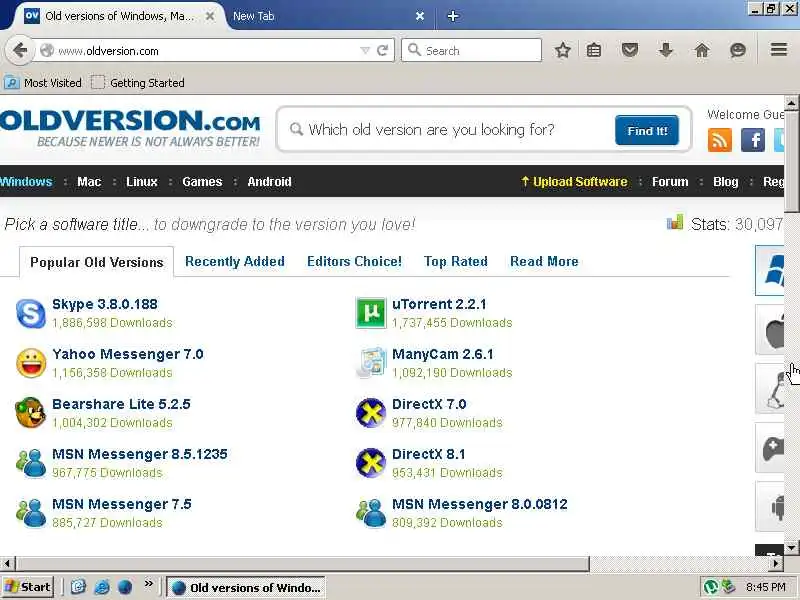Click the Internet Explorer quick launch icon

101,587
